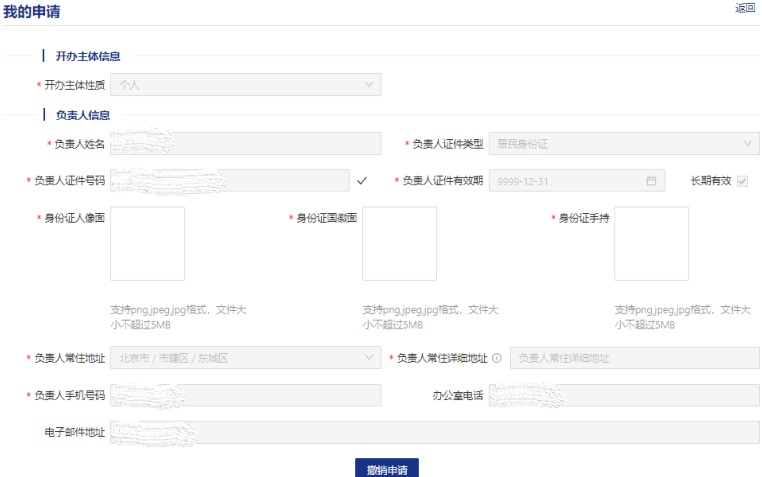762x477 pixels.
Task: Open the 开办主体性质 dropdown
Action: pyautogui.click(x=245, y=85)
